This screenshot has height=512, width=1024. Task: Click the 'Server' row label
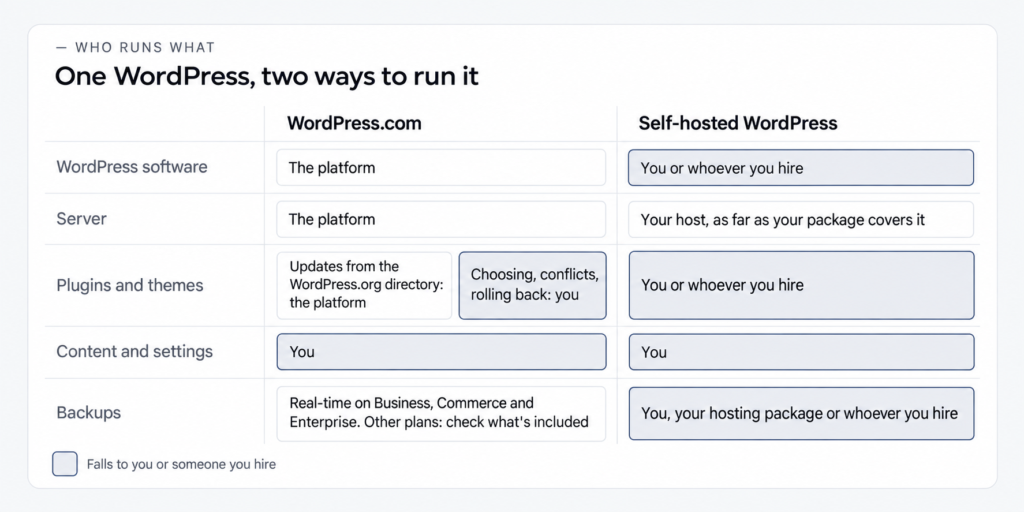pyautogui.click(x=82, y=219)
